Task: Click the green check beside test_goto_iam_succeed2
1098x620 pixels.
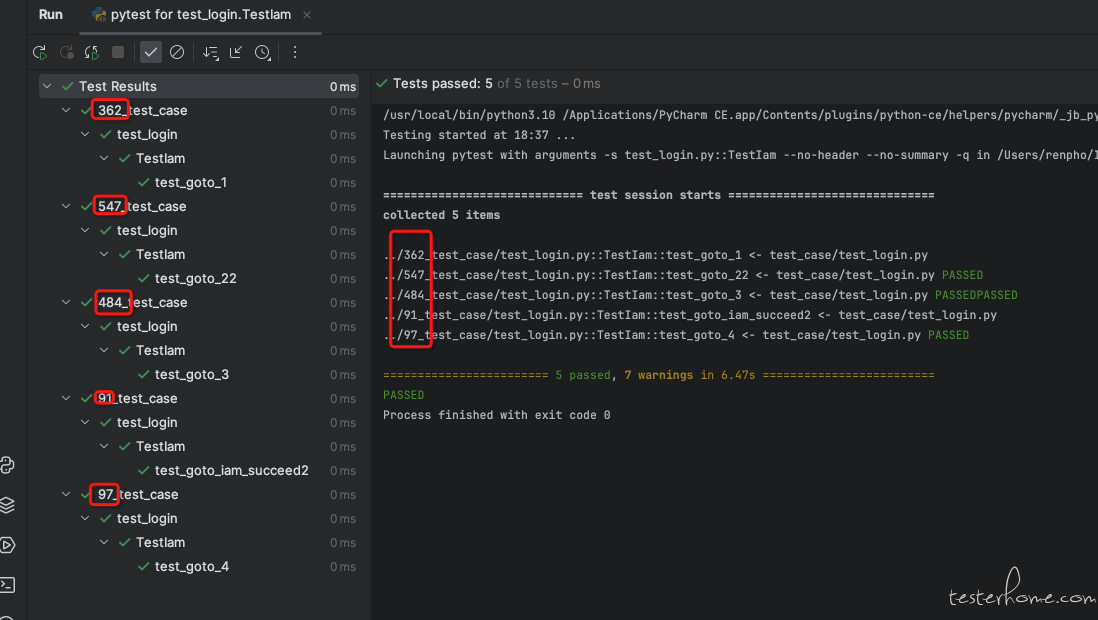Action: point(144,470)
